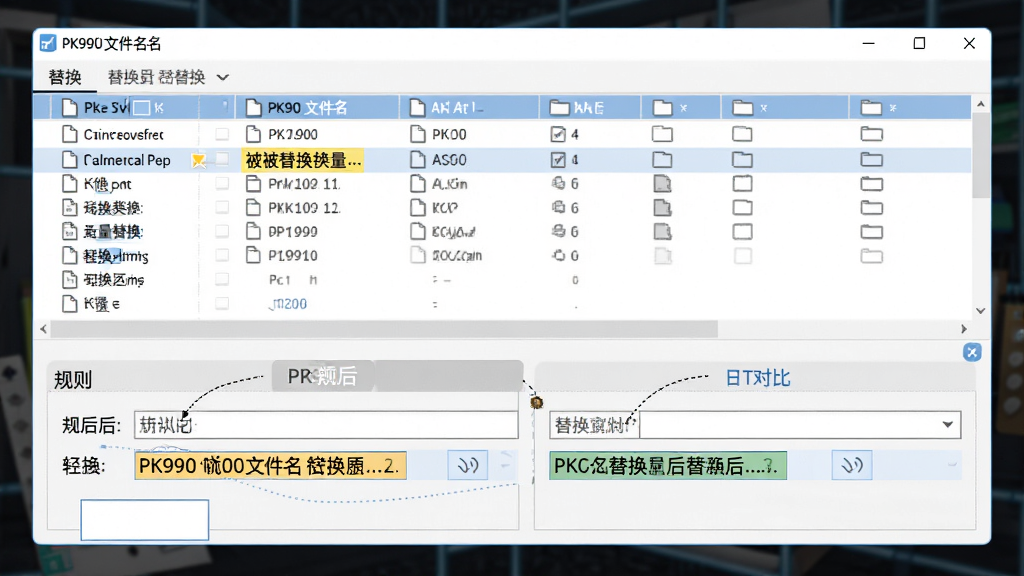The image size is (1024, 576).
Task: Toggle the header checkbox beside Pke Sv
Action: pyautogui.click(x=142, y=108)
